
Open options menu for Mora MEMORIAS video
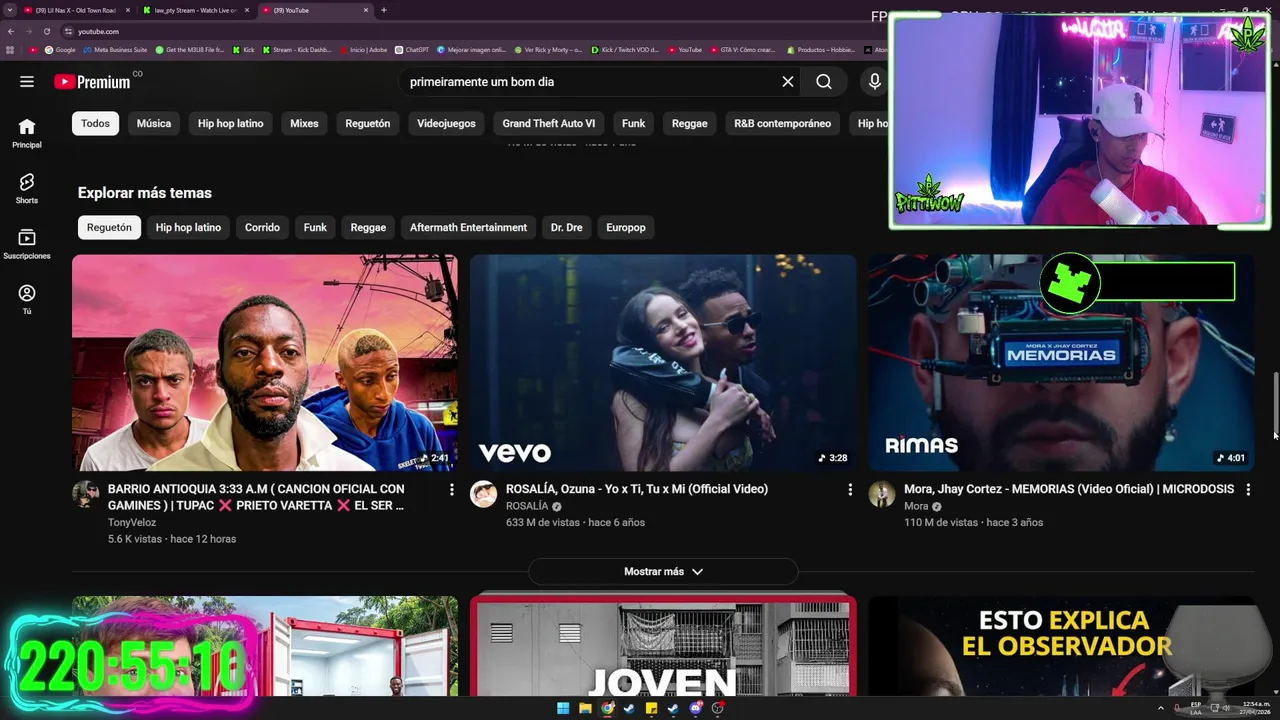tap(1248, 490)
